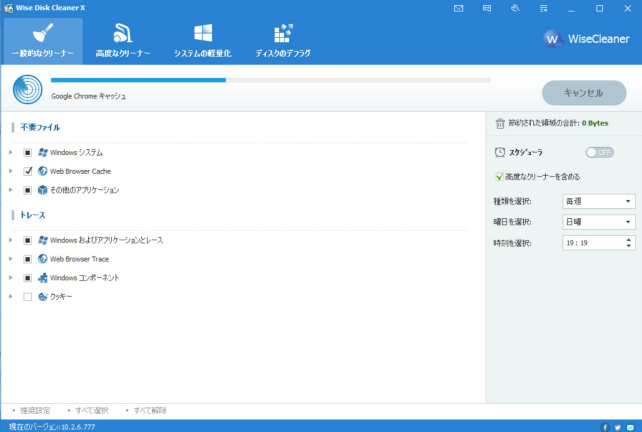Click the その他のアプリケーション cube icon
Screen dimensions: 642x432
[x=43, y=190]
